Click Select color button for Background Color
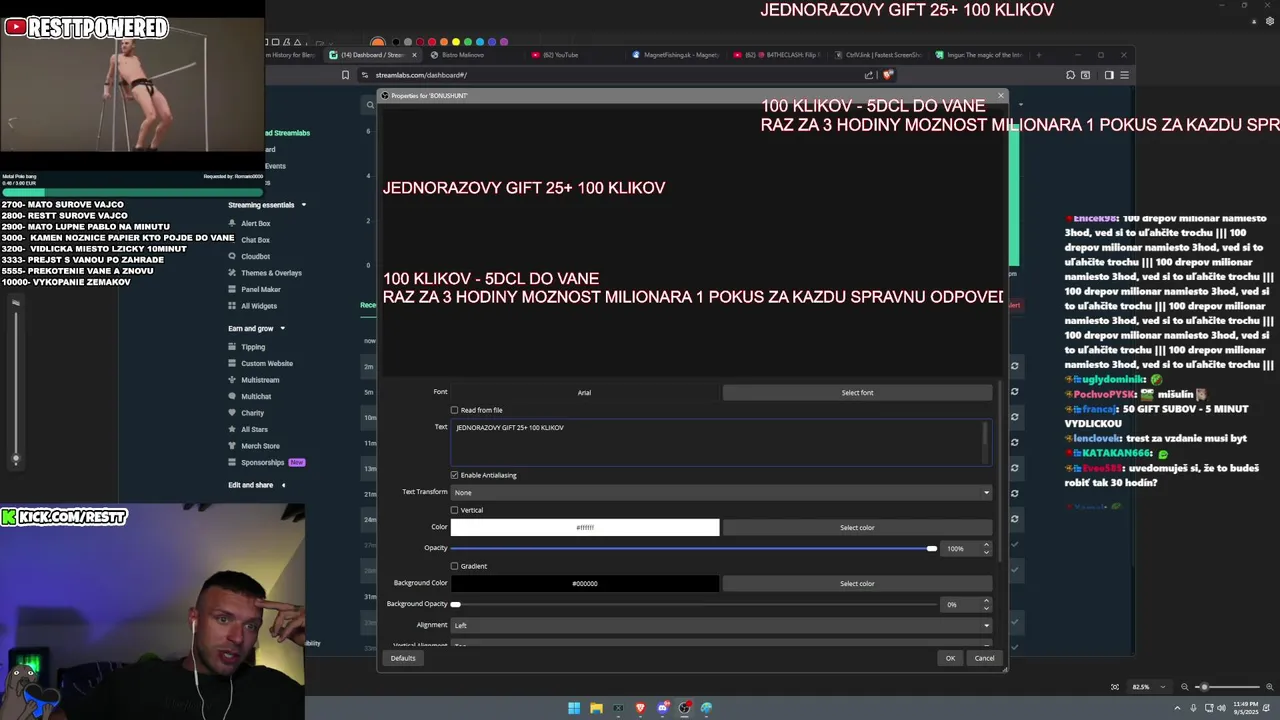 [x=857, y=583]
